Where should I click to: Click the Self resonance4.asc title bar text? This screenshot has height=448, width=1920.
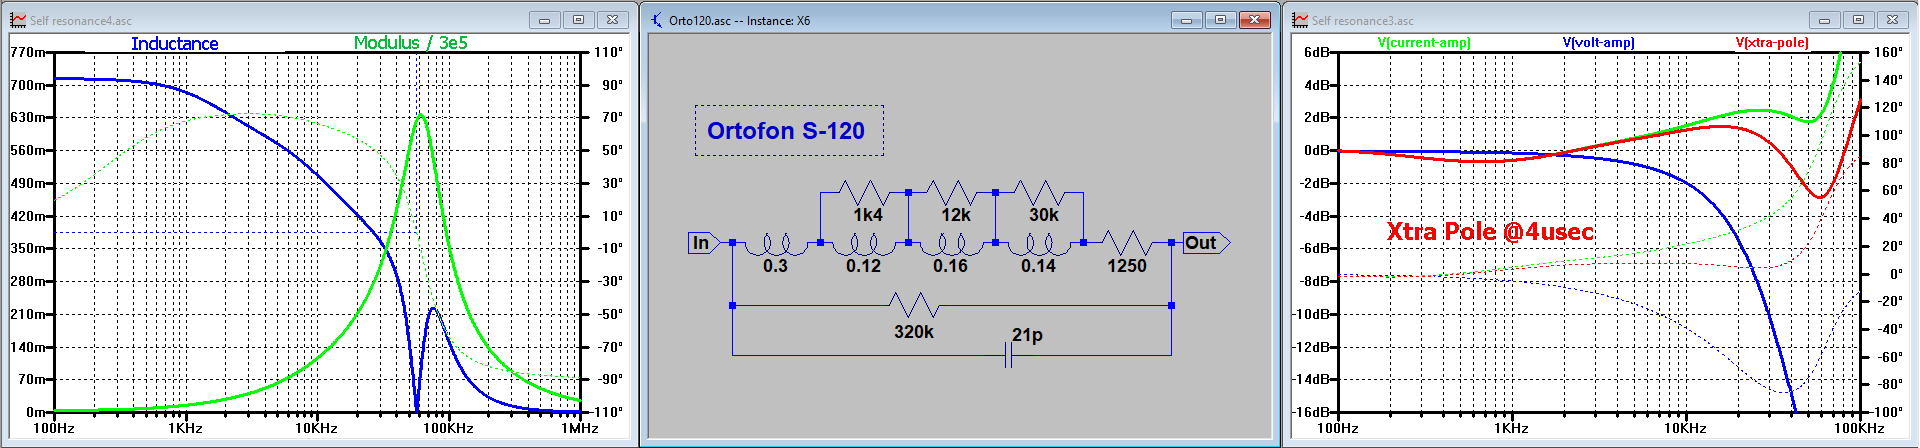81,20
